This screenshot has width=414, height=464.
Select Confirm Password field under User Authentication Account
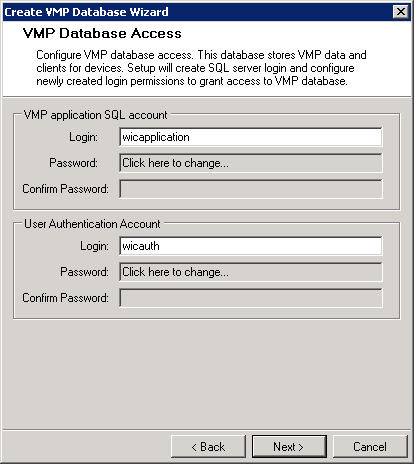[251, 298]
